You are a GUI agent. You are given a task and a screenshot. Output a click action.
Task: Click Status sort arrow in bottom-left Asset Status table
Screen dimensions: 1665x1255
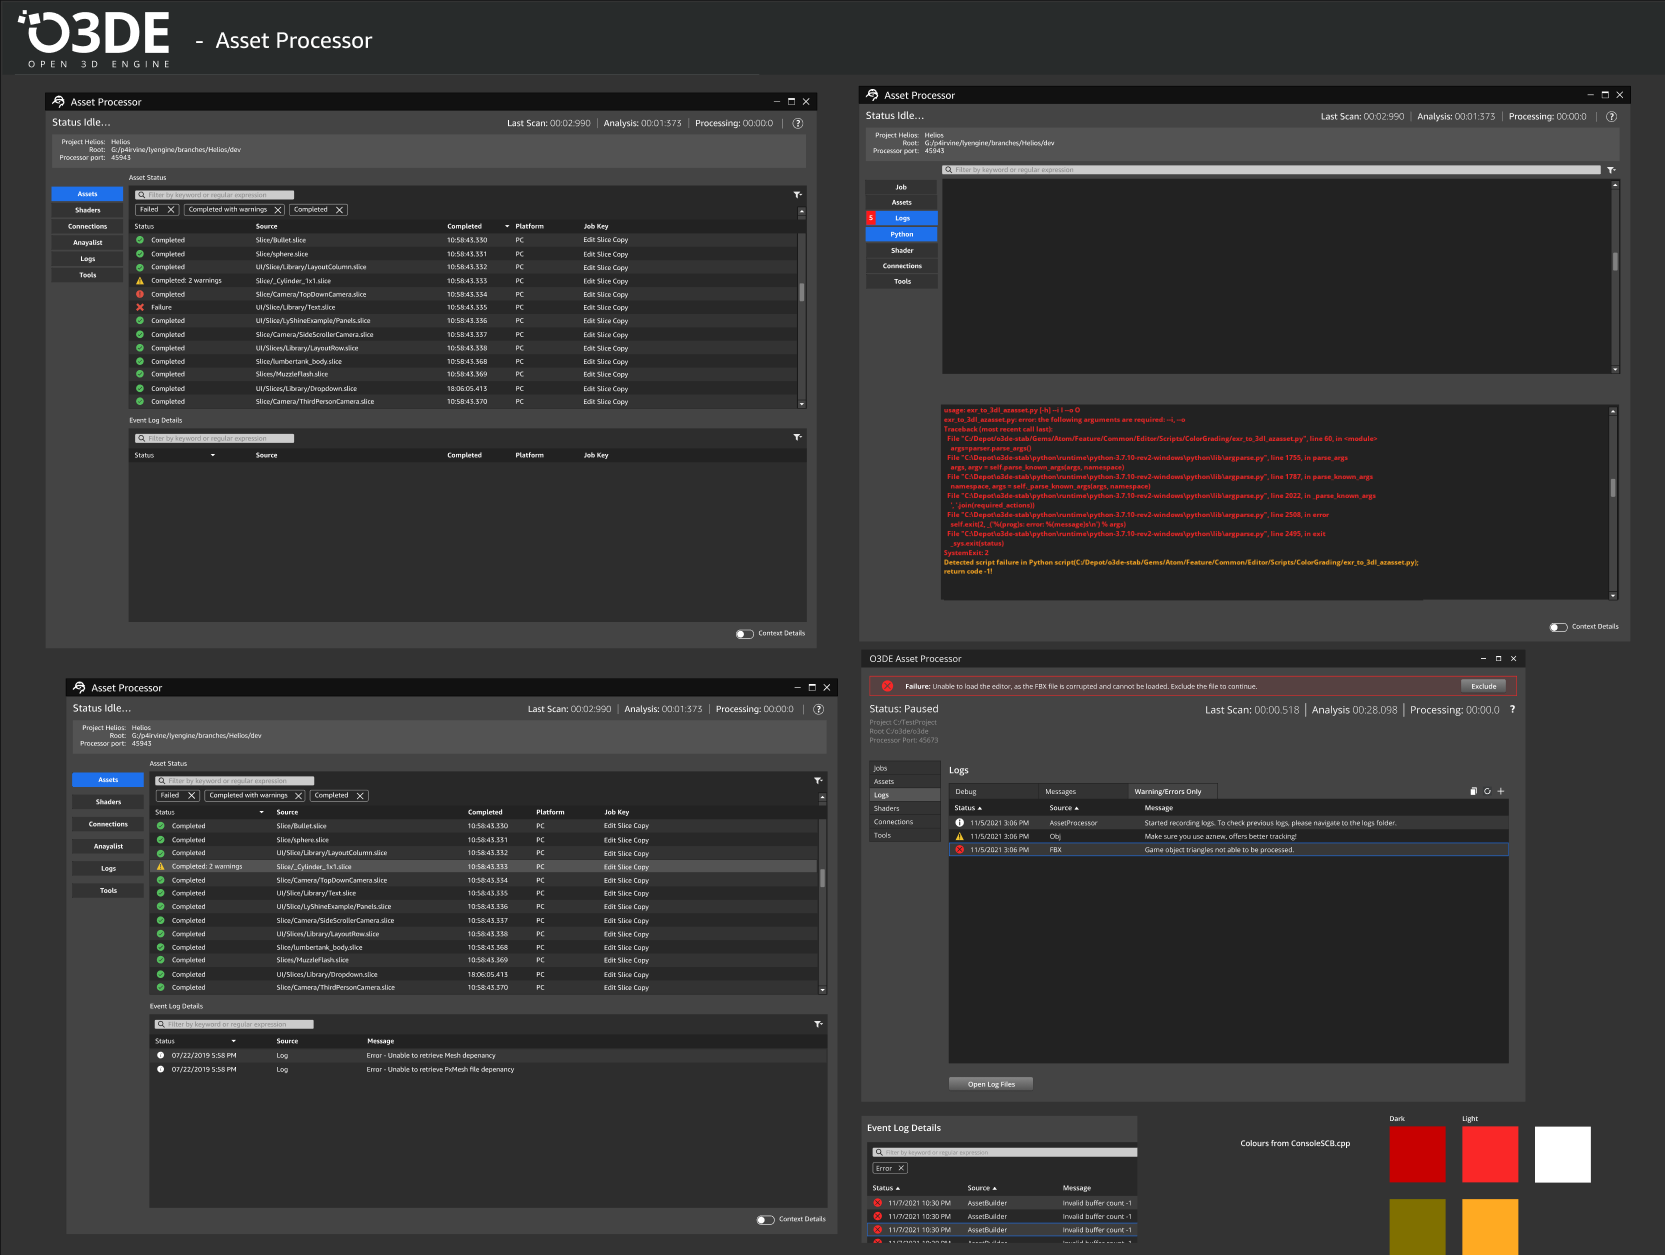(x=261, y=812)
